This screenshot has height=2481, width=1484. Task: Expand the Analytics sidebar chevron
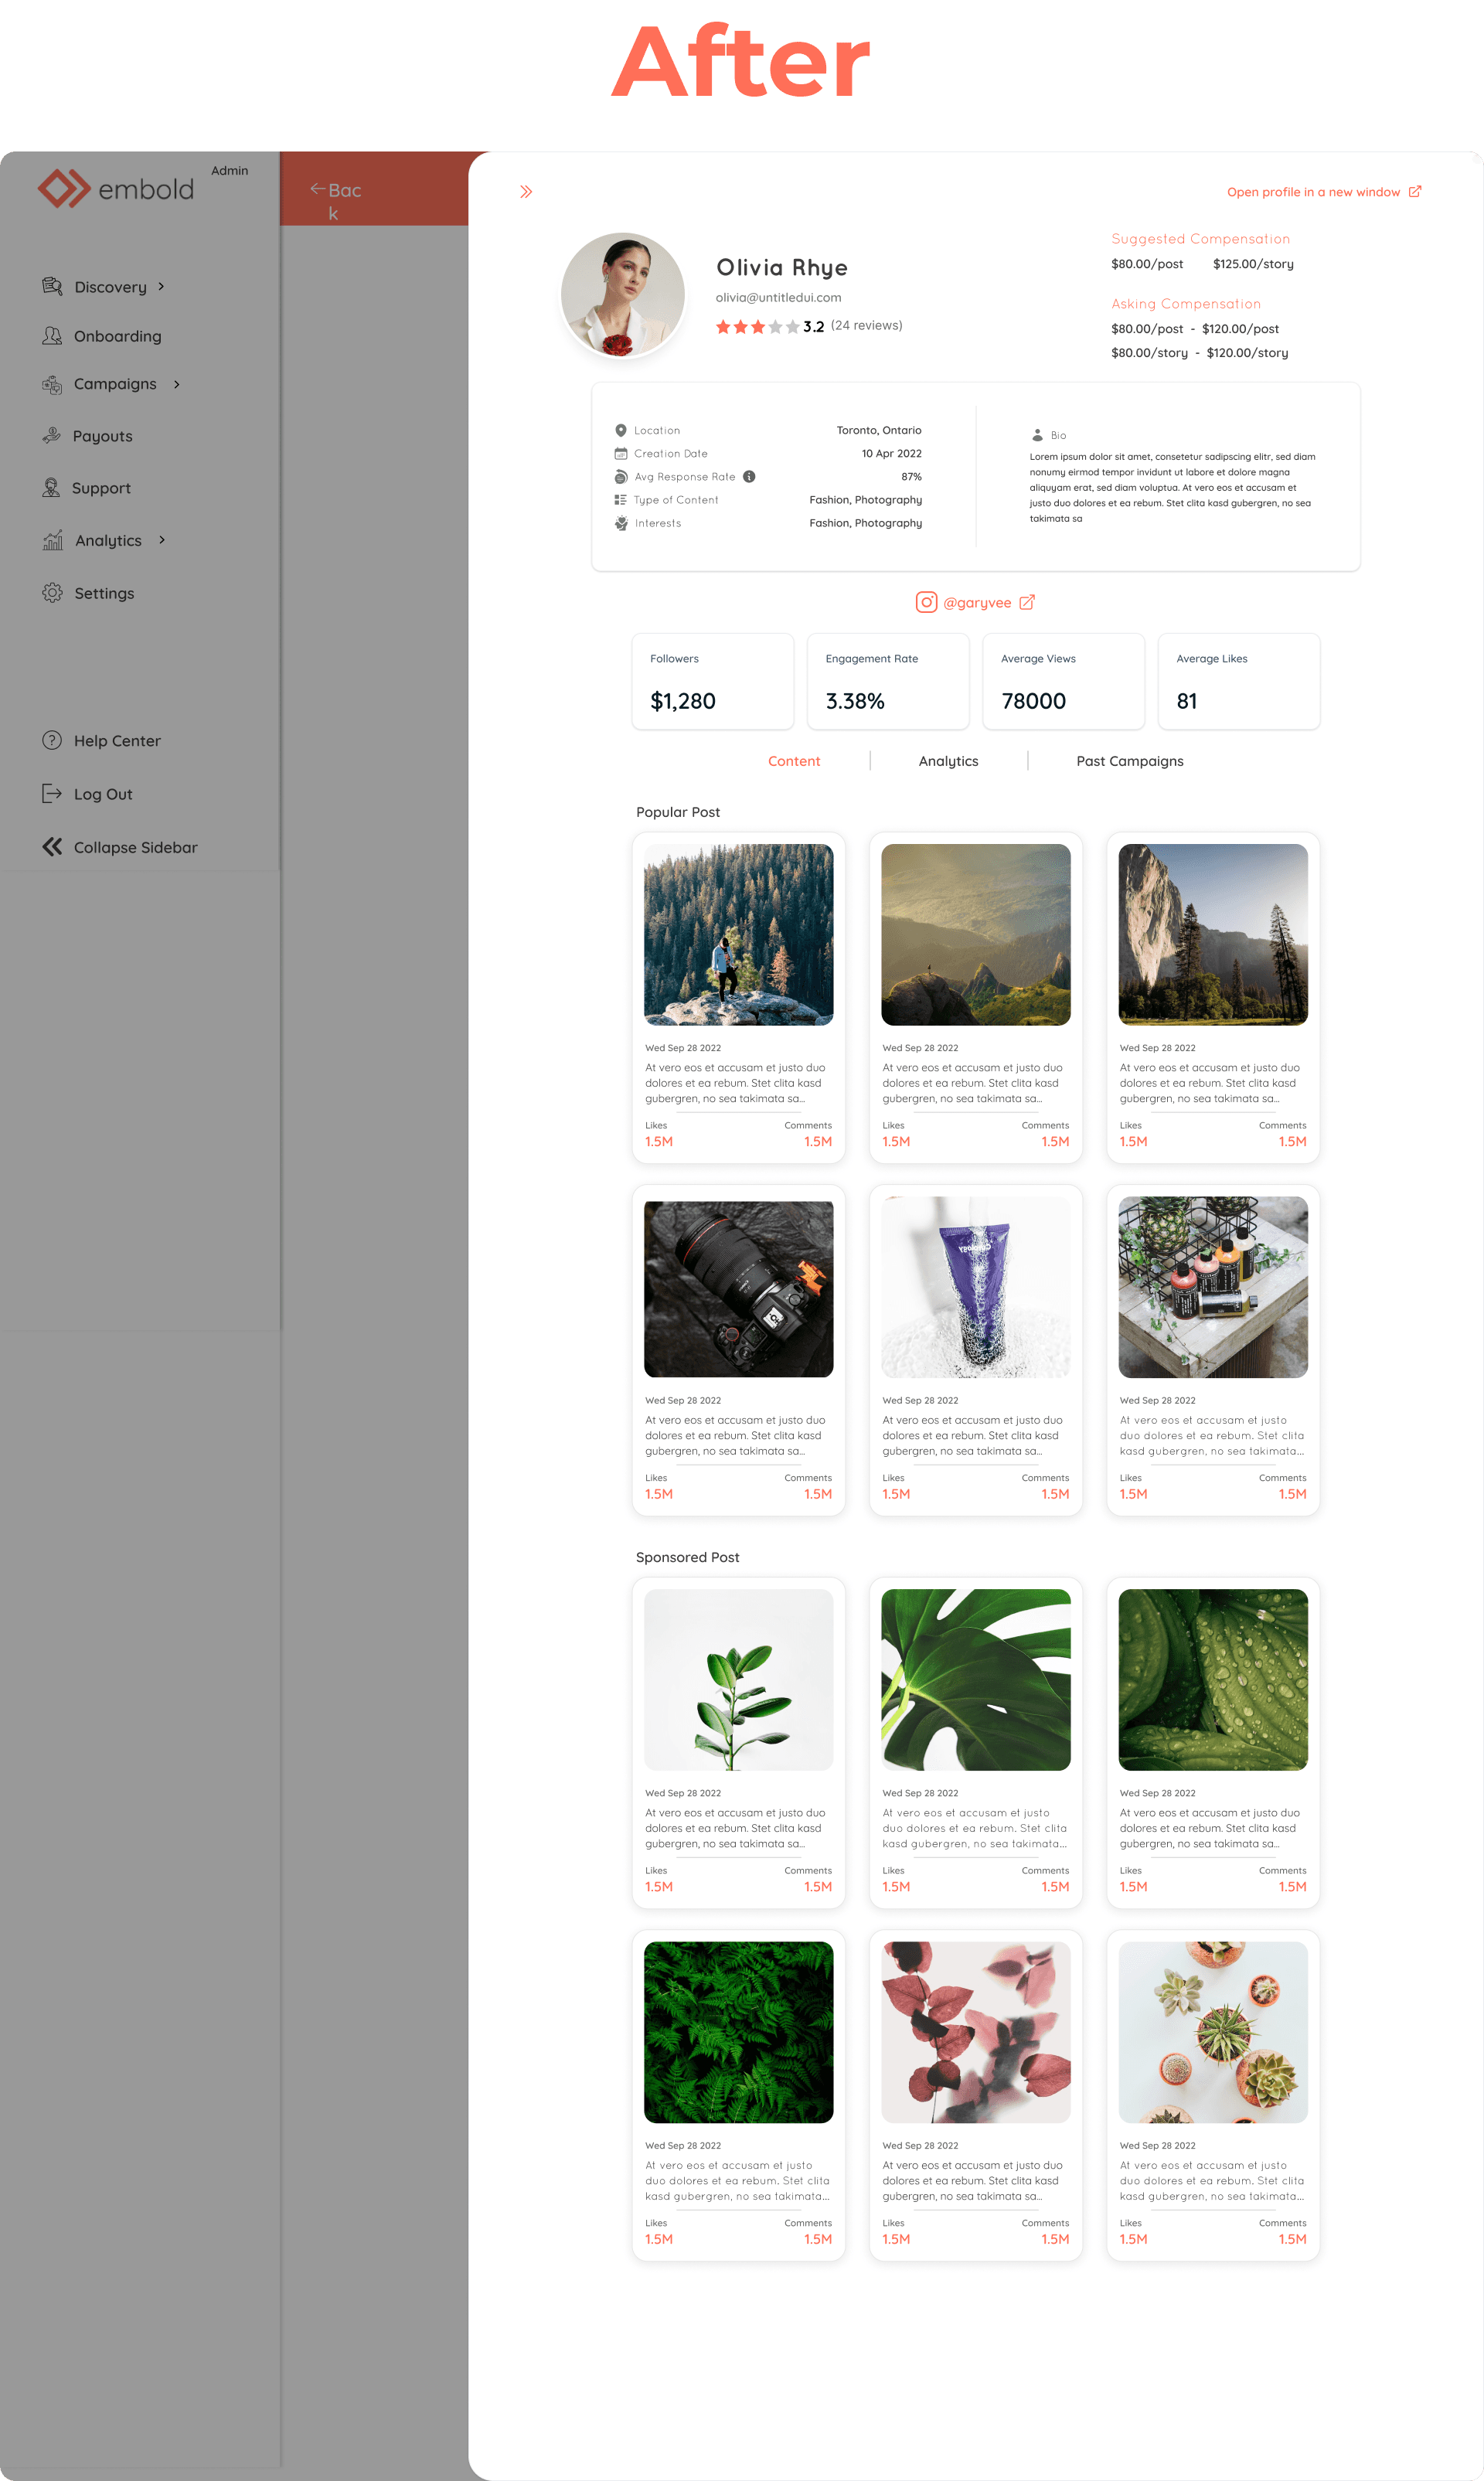click(162, 540)
